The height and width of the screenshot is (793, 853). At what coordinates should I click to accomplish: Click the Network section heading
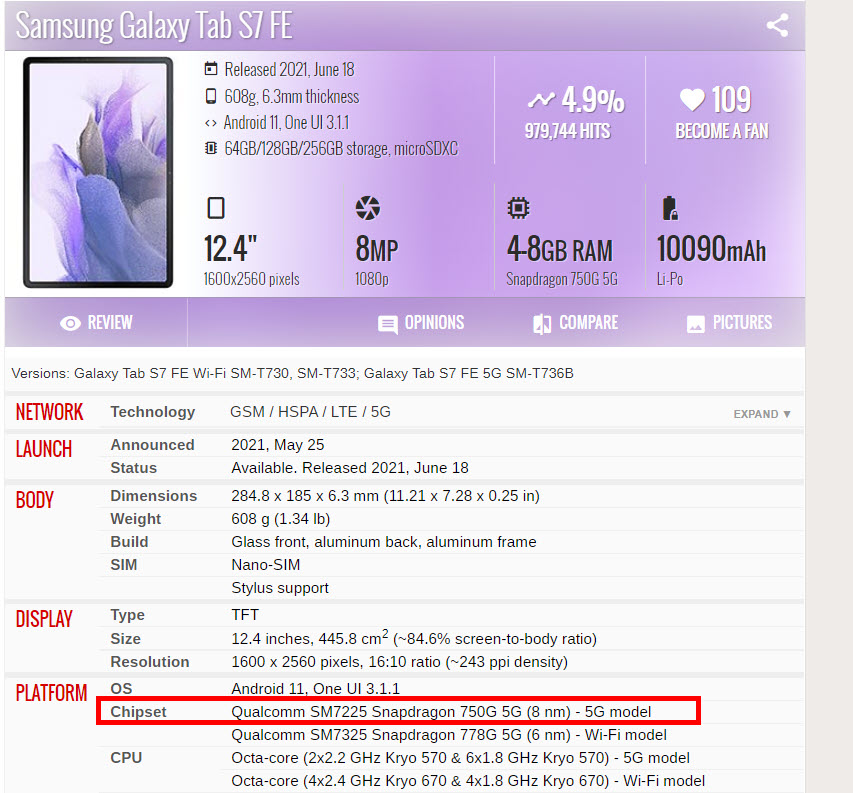point(50,412)
